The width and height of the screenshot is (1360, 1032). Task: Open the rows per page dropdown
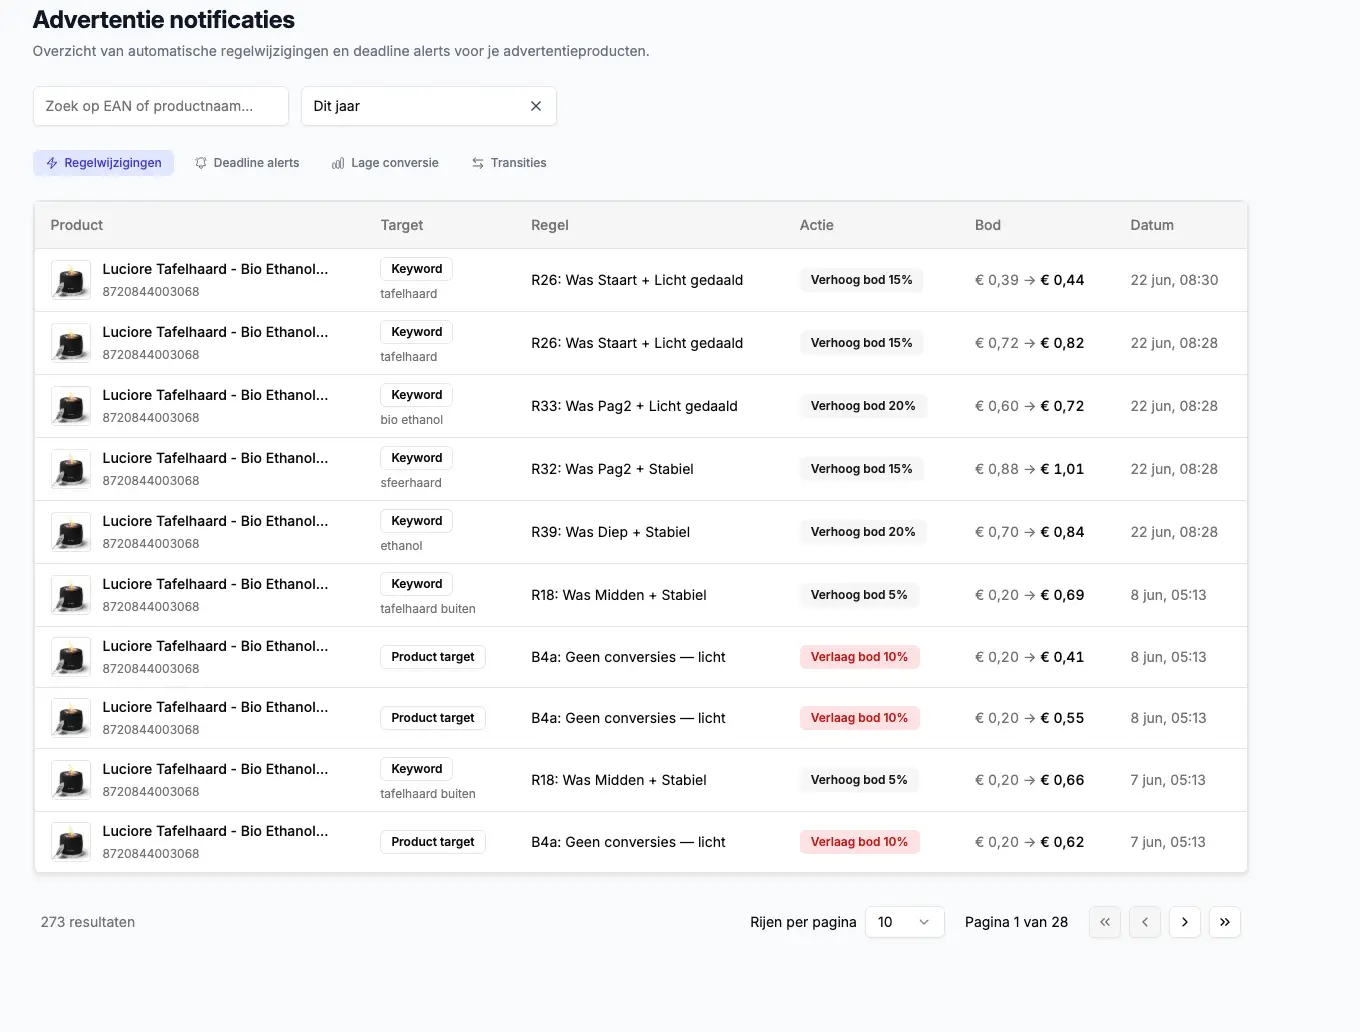point(904,922)
